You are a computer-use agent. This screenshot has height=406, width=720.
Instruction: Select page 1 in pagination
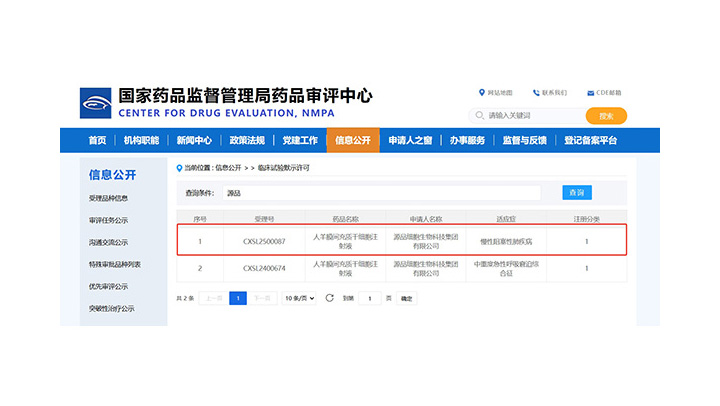(238, 298)
